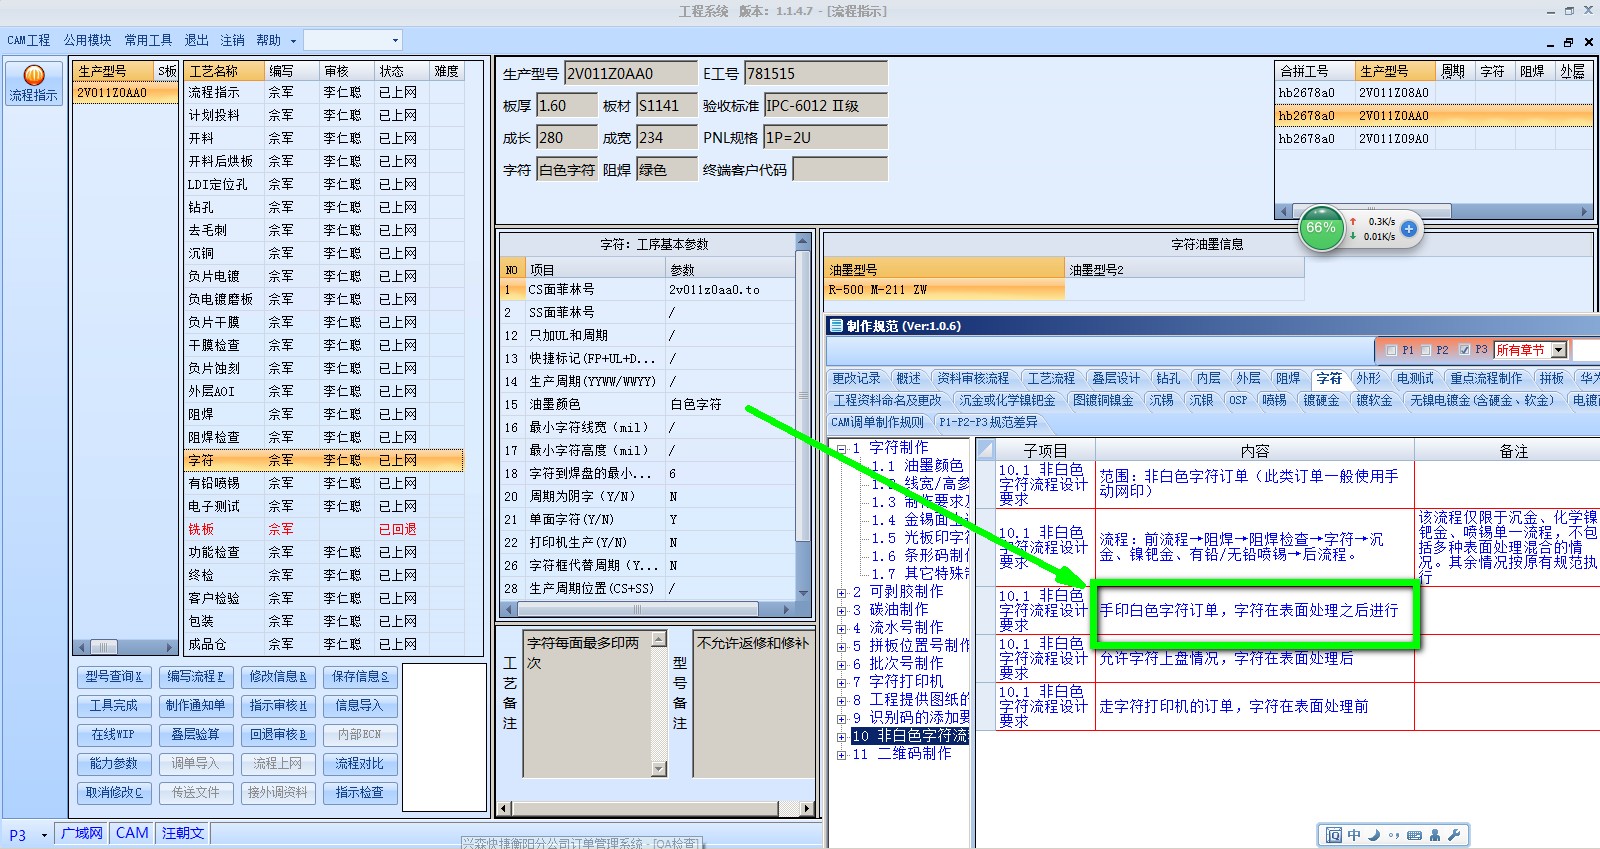Click the IME punctuation icon

coord(1394,835)
